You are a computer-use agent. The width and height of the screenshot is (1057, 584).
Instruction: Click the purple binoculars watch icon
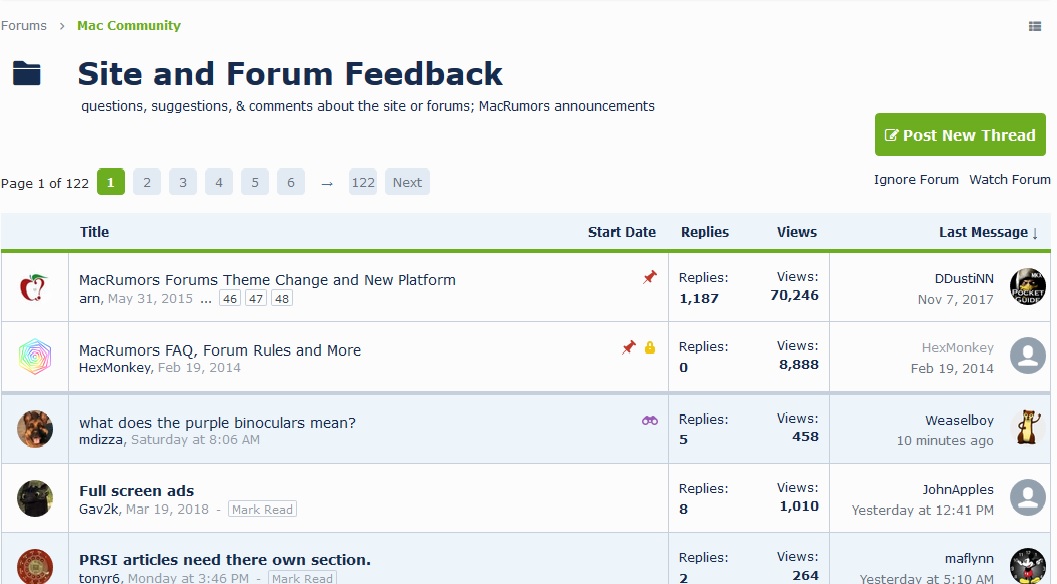point(650,421)
